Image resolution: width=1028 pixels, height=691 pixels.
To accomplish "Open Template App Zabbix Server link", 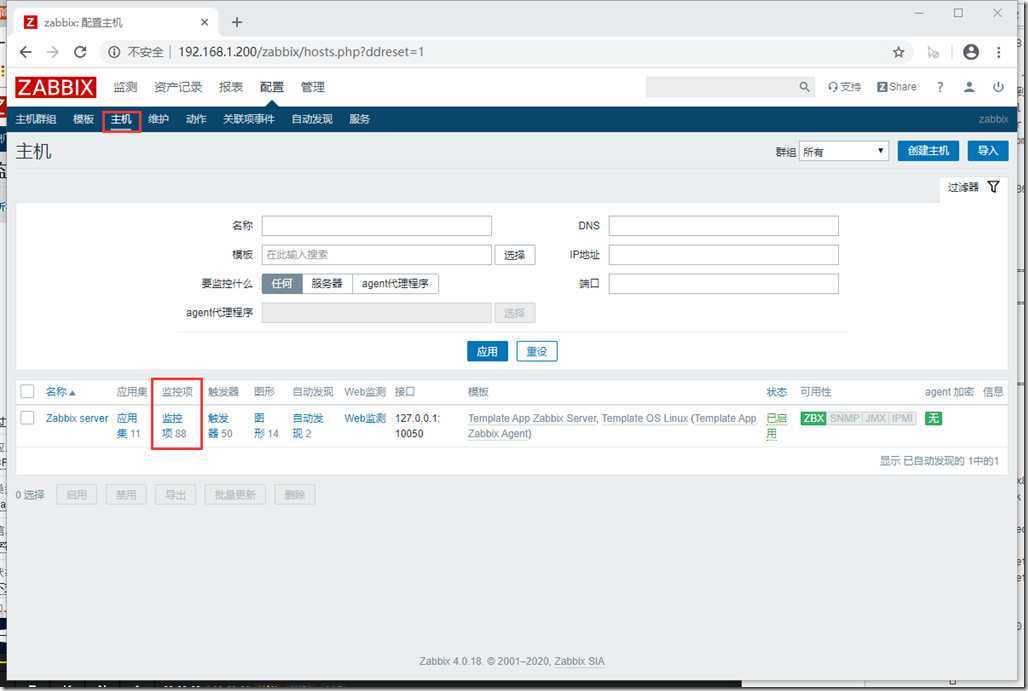I will click(x=532, y=418).
